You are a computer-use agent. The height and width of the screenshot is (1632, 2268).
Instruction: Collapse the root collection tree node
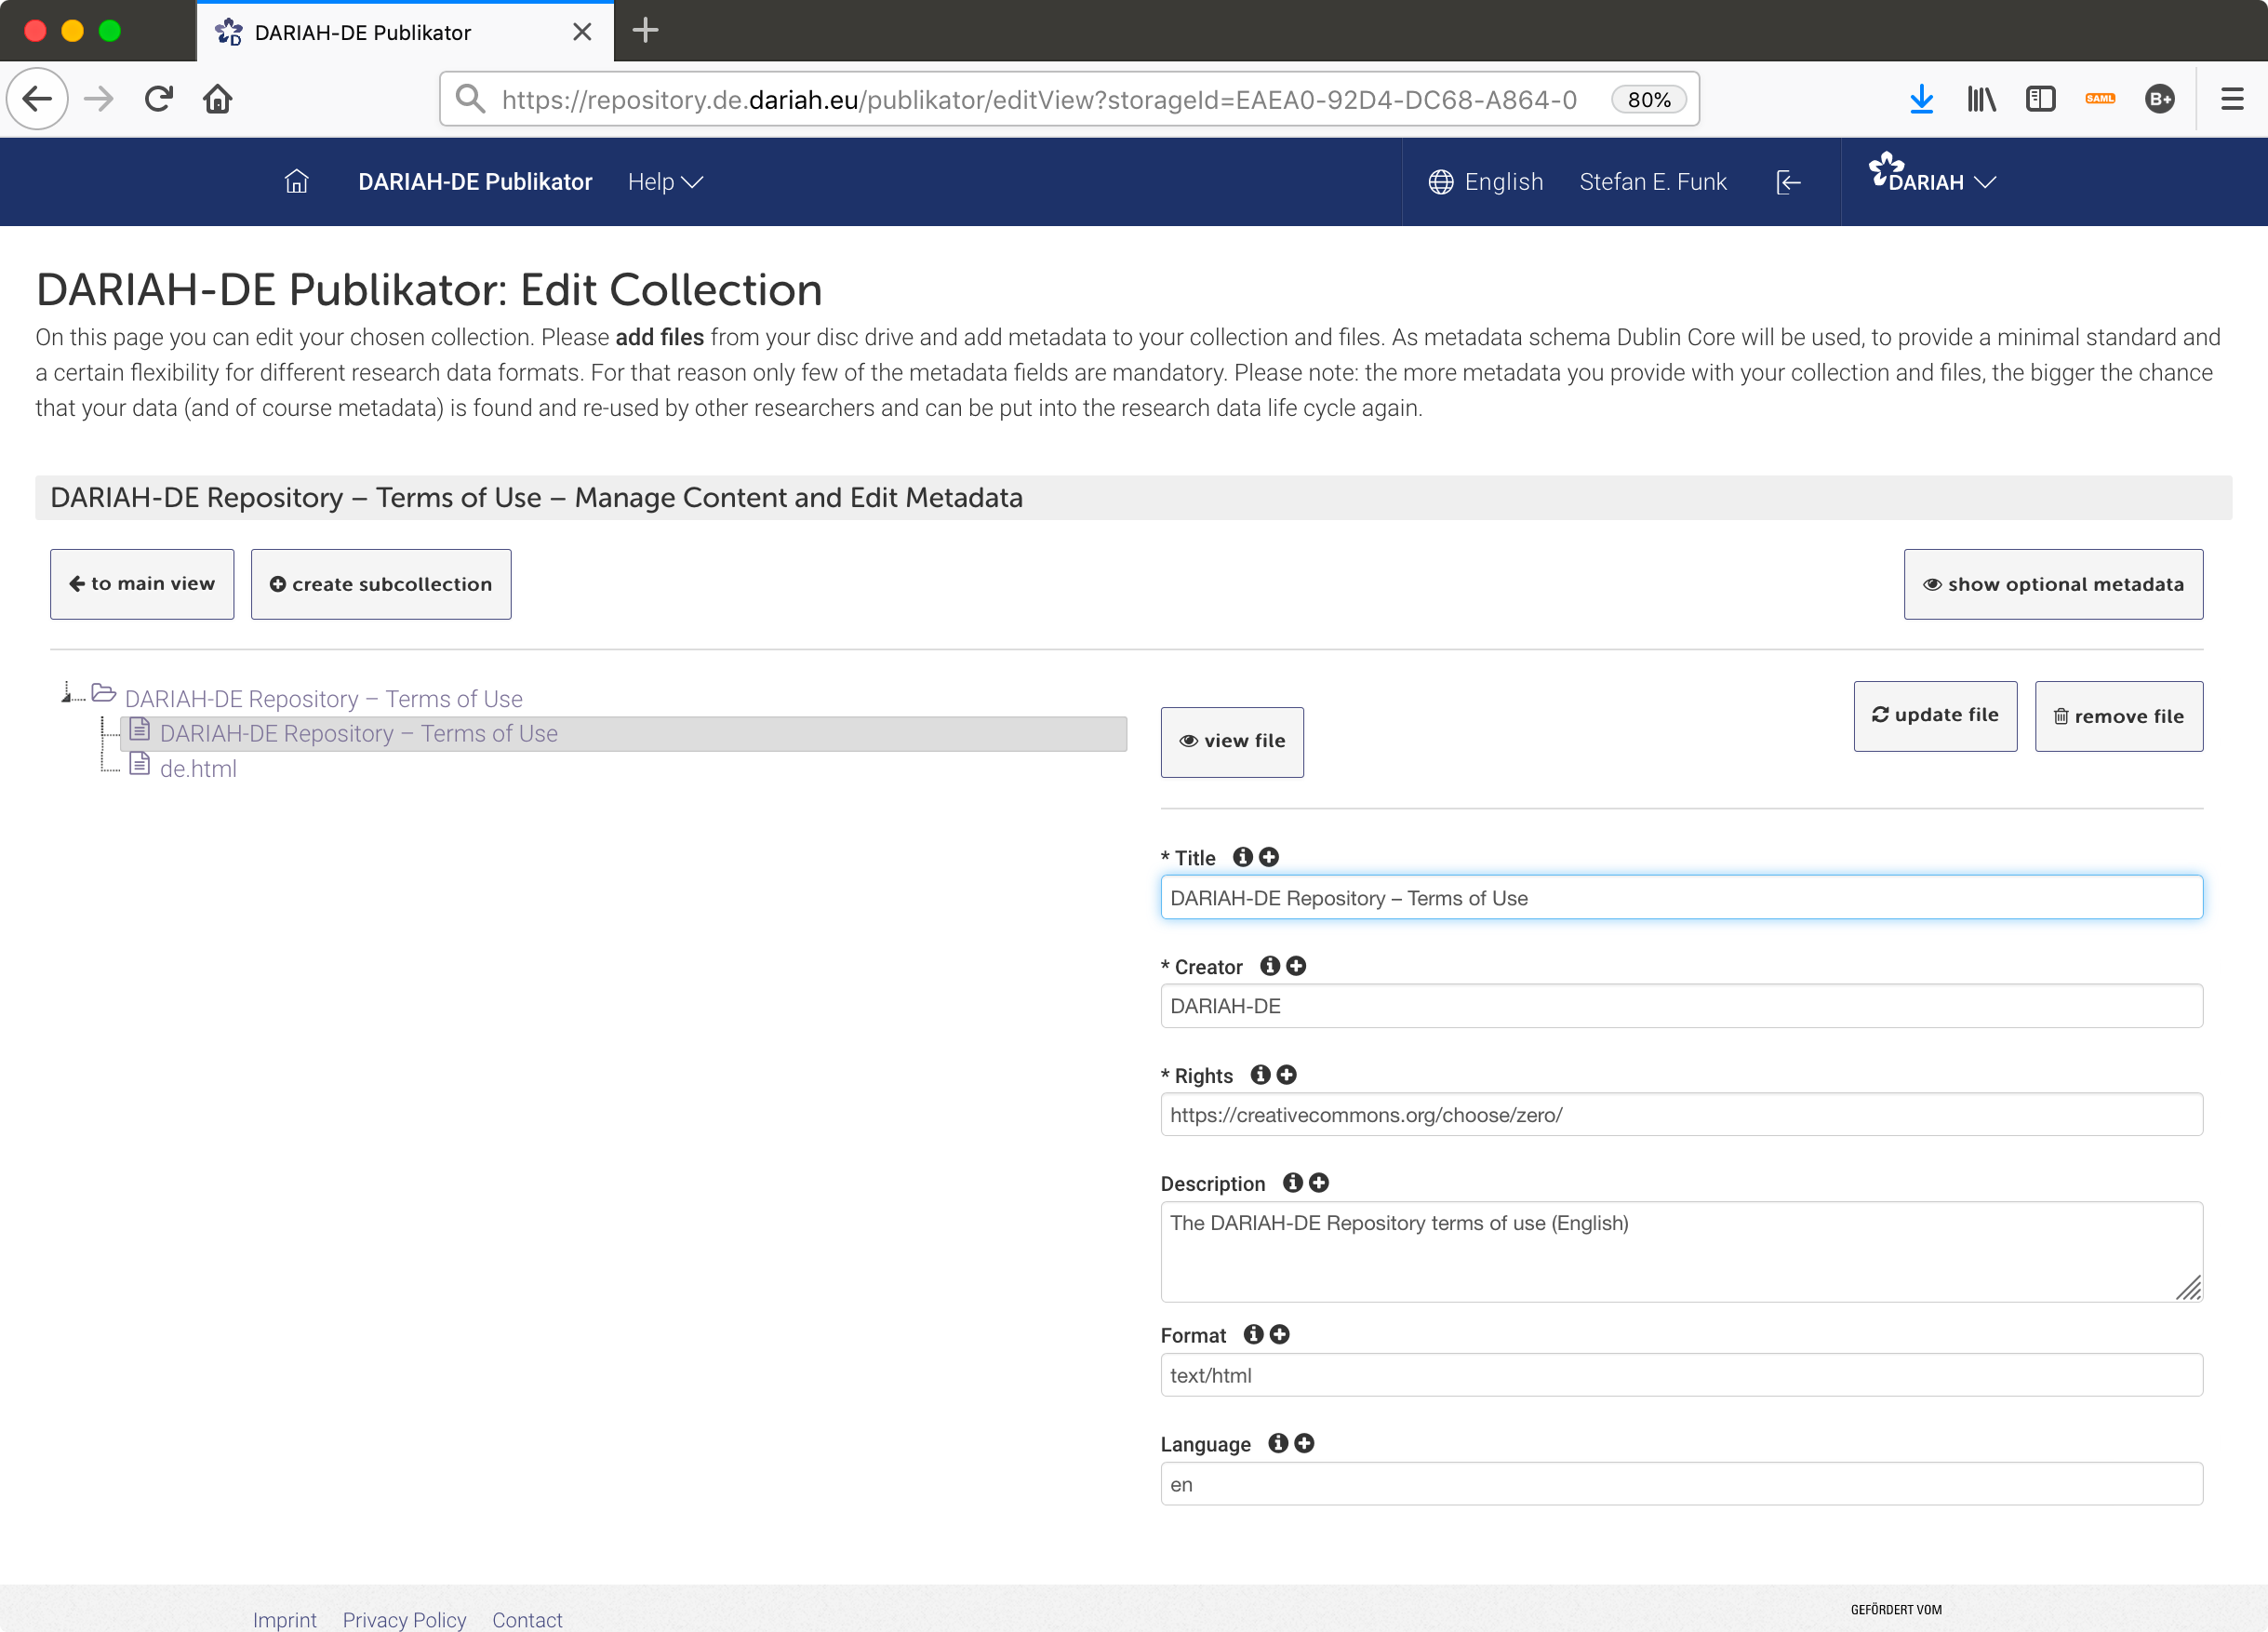(x=66, y=695)
